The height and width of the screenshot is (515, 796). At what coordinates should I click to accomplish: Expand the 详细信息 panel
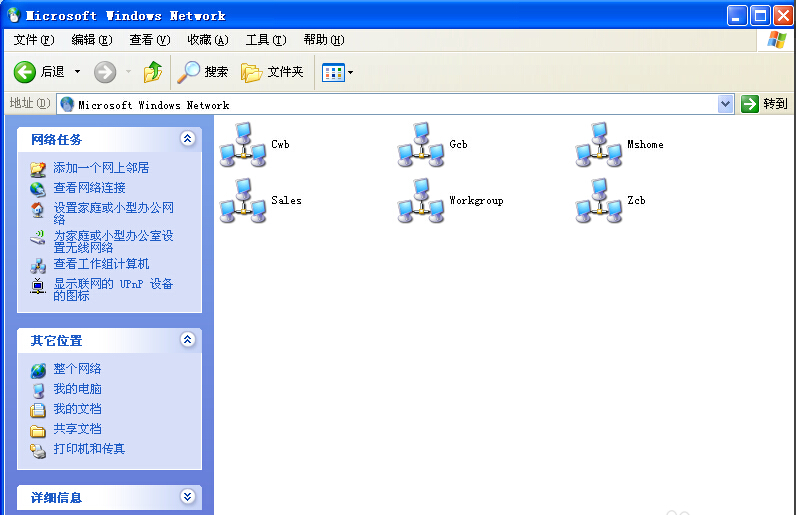pos(187,497)
